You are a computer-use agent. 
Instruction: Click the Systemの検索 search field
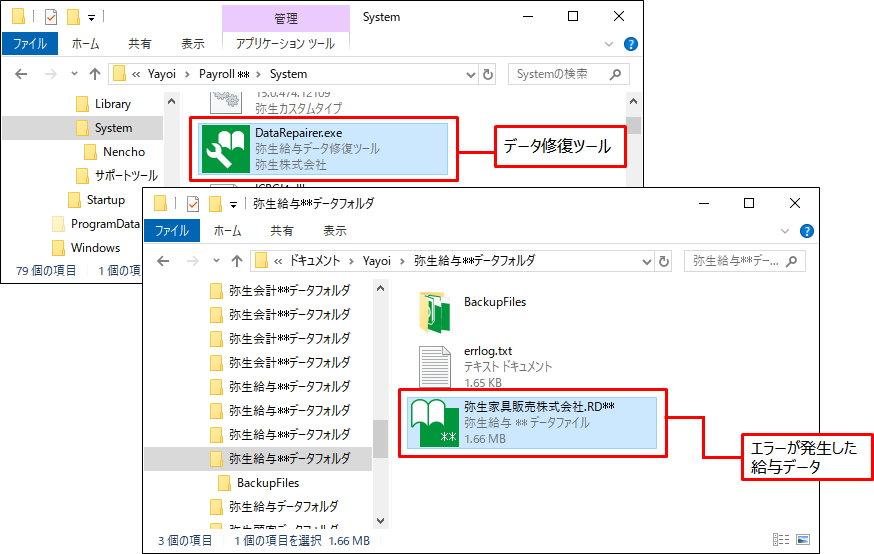(569, 74)
